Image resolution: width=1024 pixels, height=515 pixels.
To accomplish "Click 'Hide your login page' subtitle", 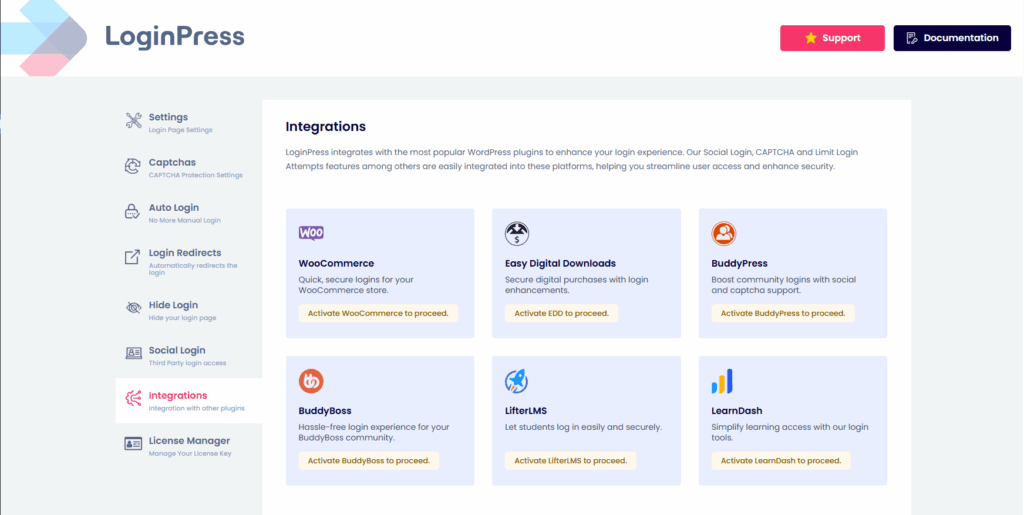I will point(182,318).
